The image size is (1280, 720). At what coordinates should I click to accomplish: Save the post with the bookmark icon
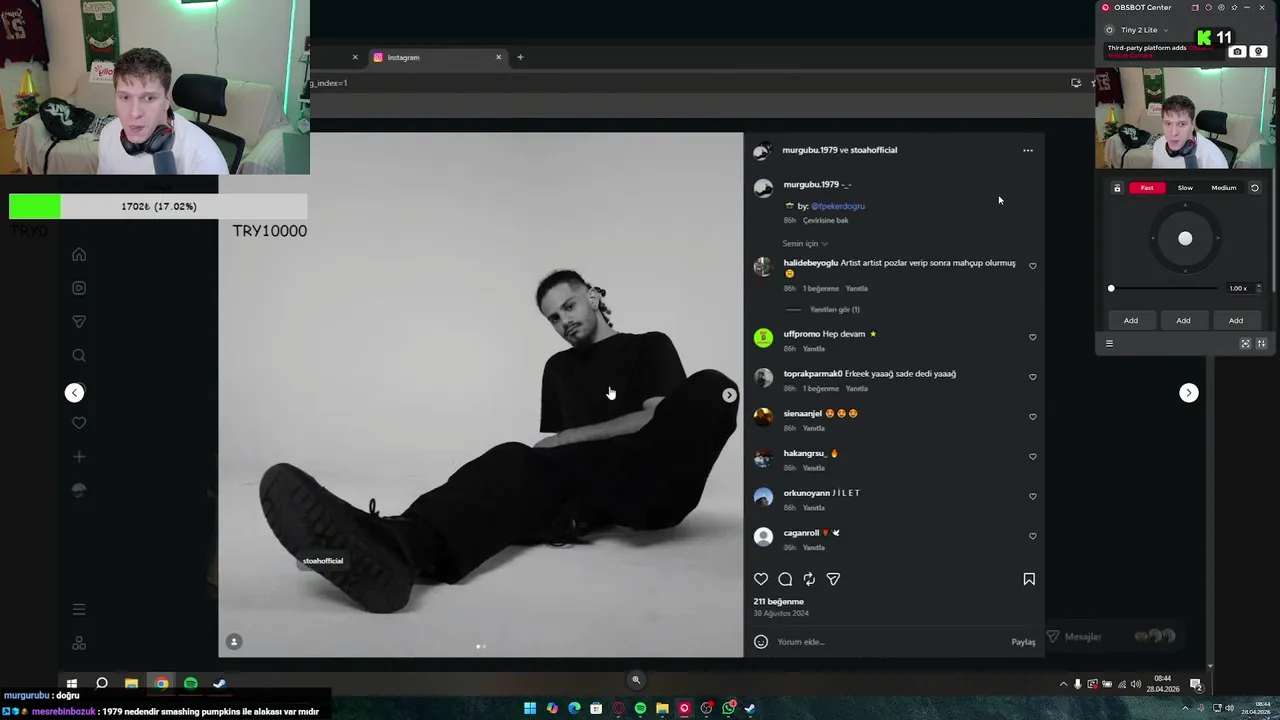tap(1029, 579)
